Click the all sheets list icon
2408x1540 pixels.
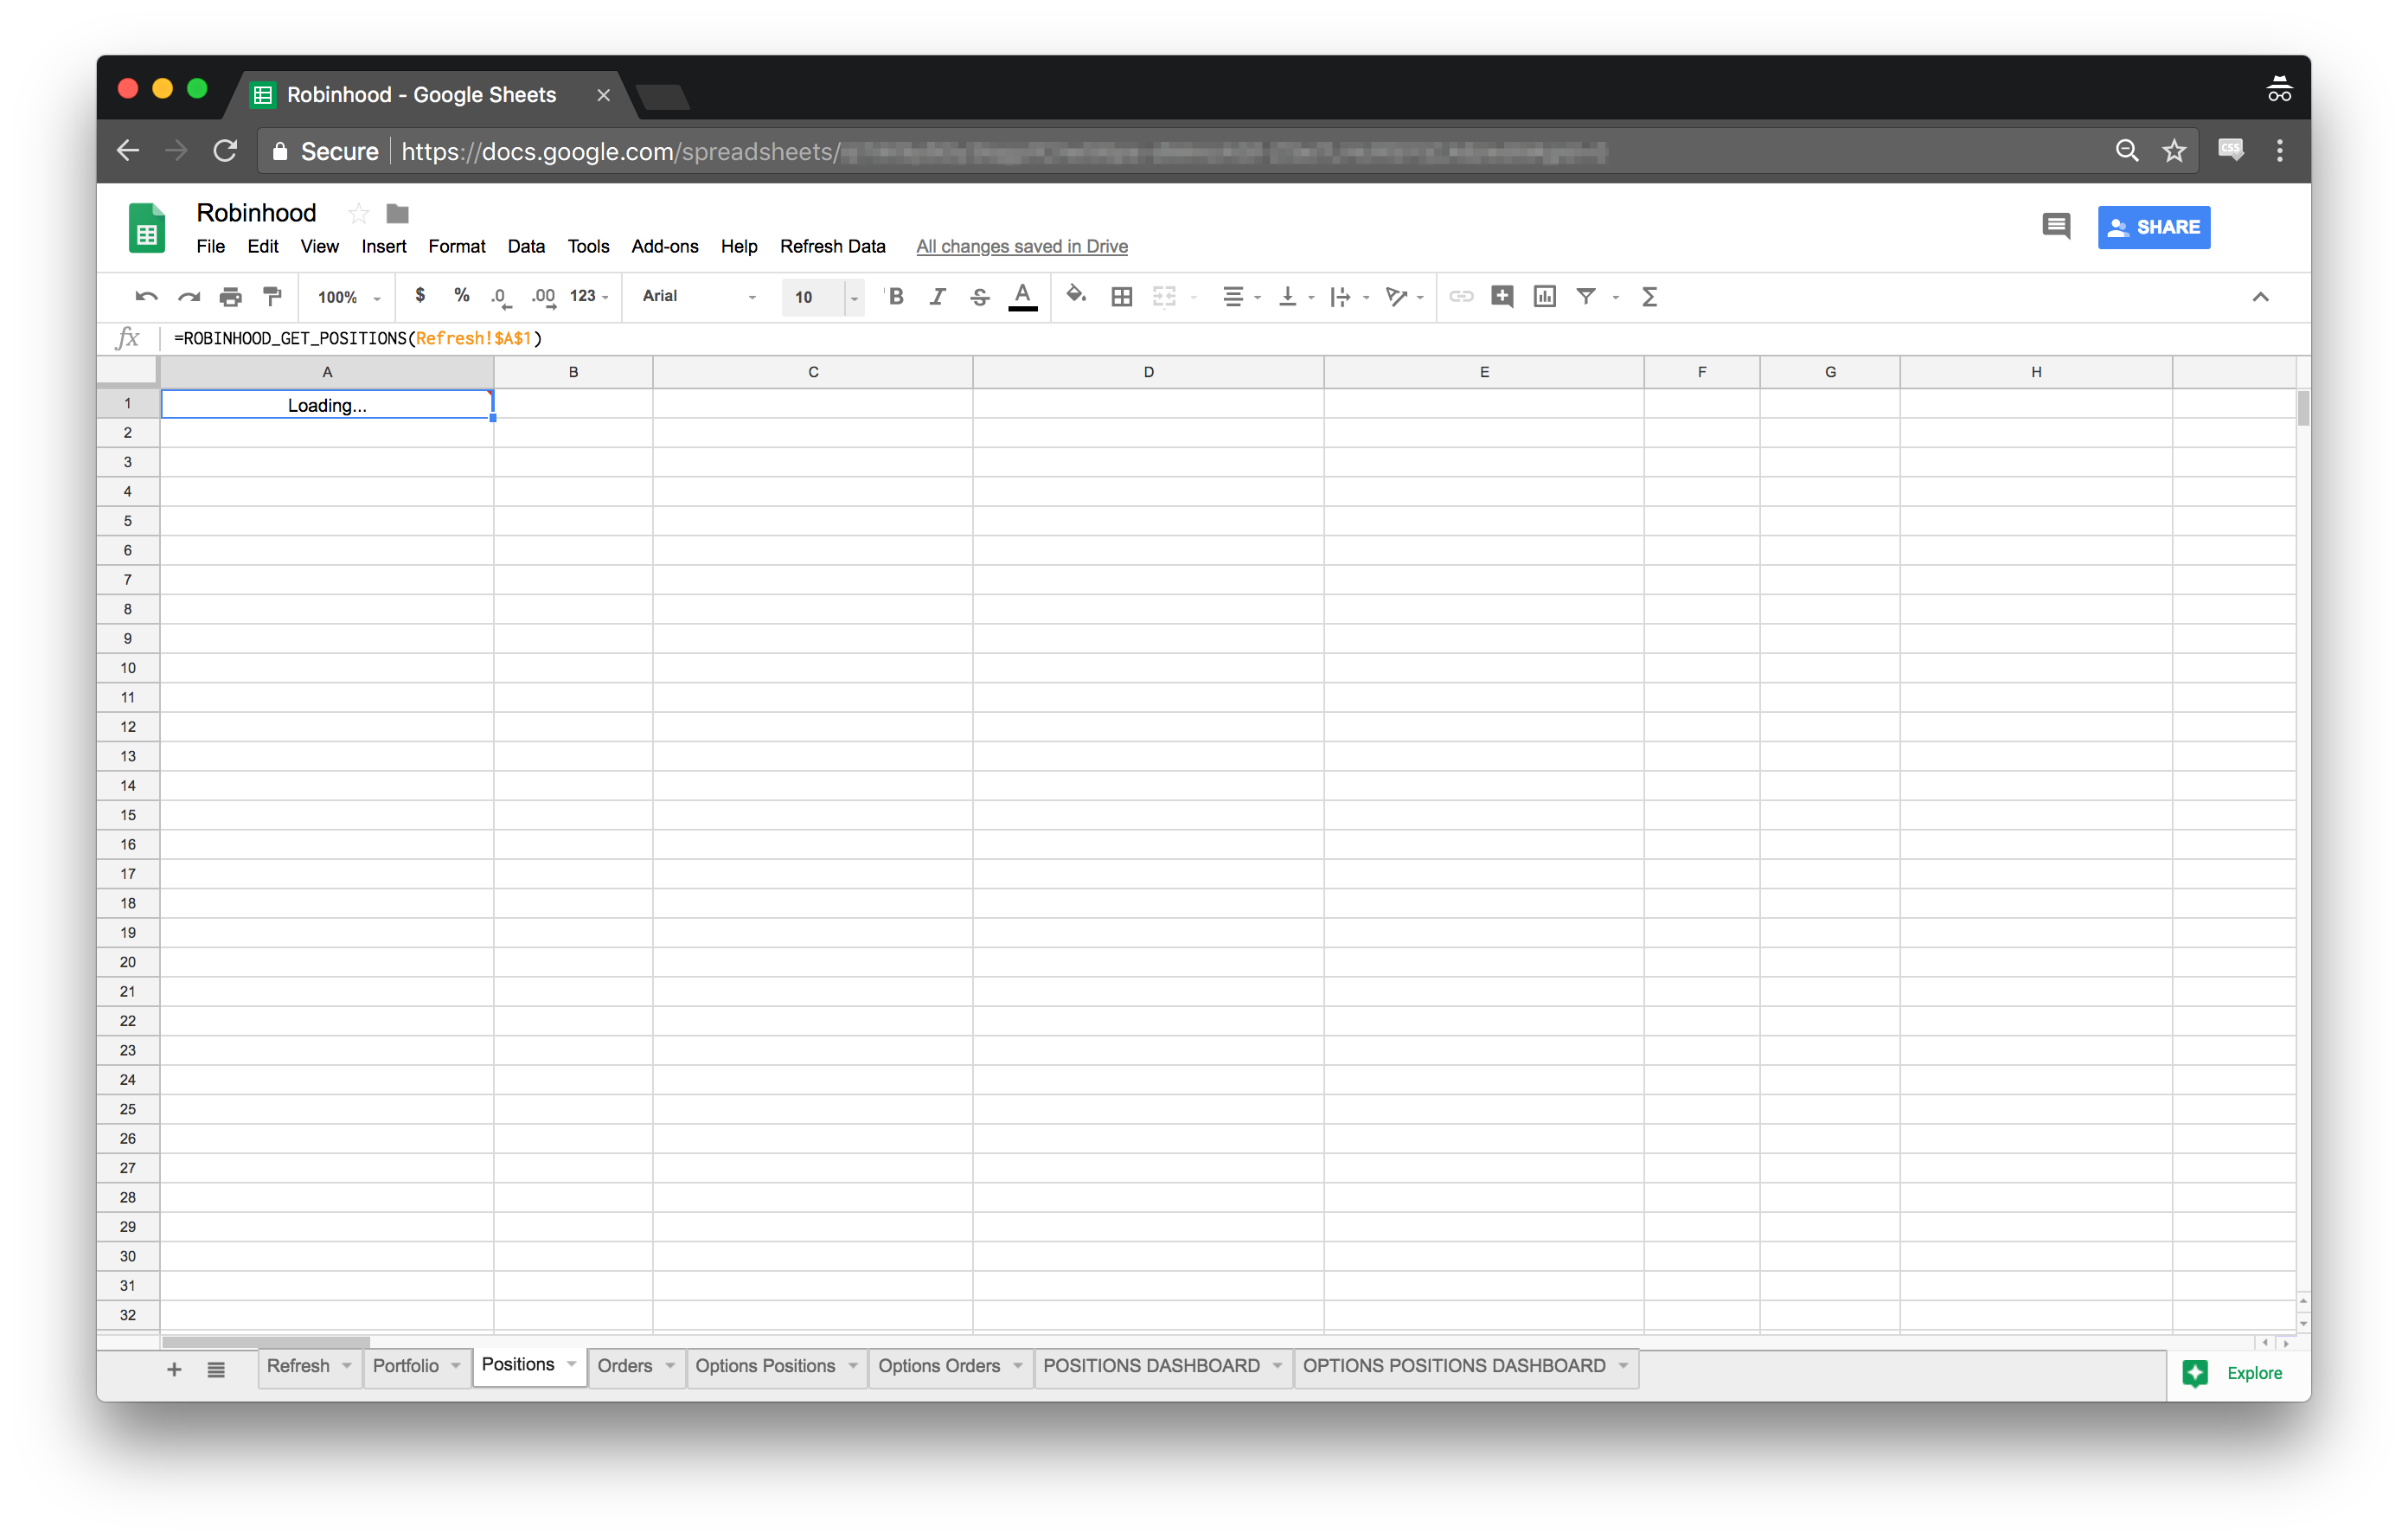pyautogui.click(x=216, y=1370)
